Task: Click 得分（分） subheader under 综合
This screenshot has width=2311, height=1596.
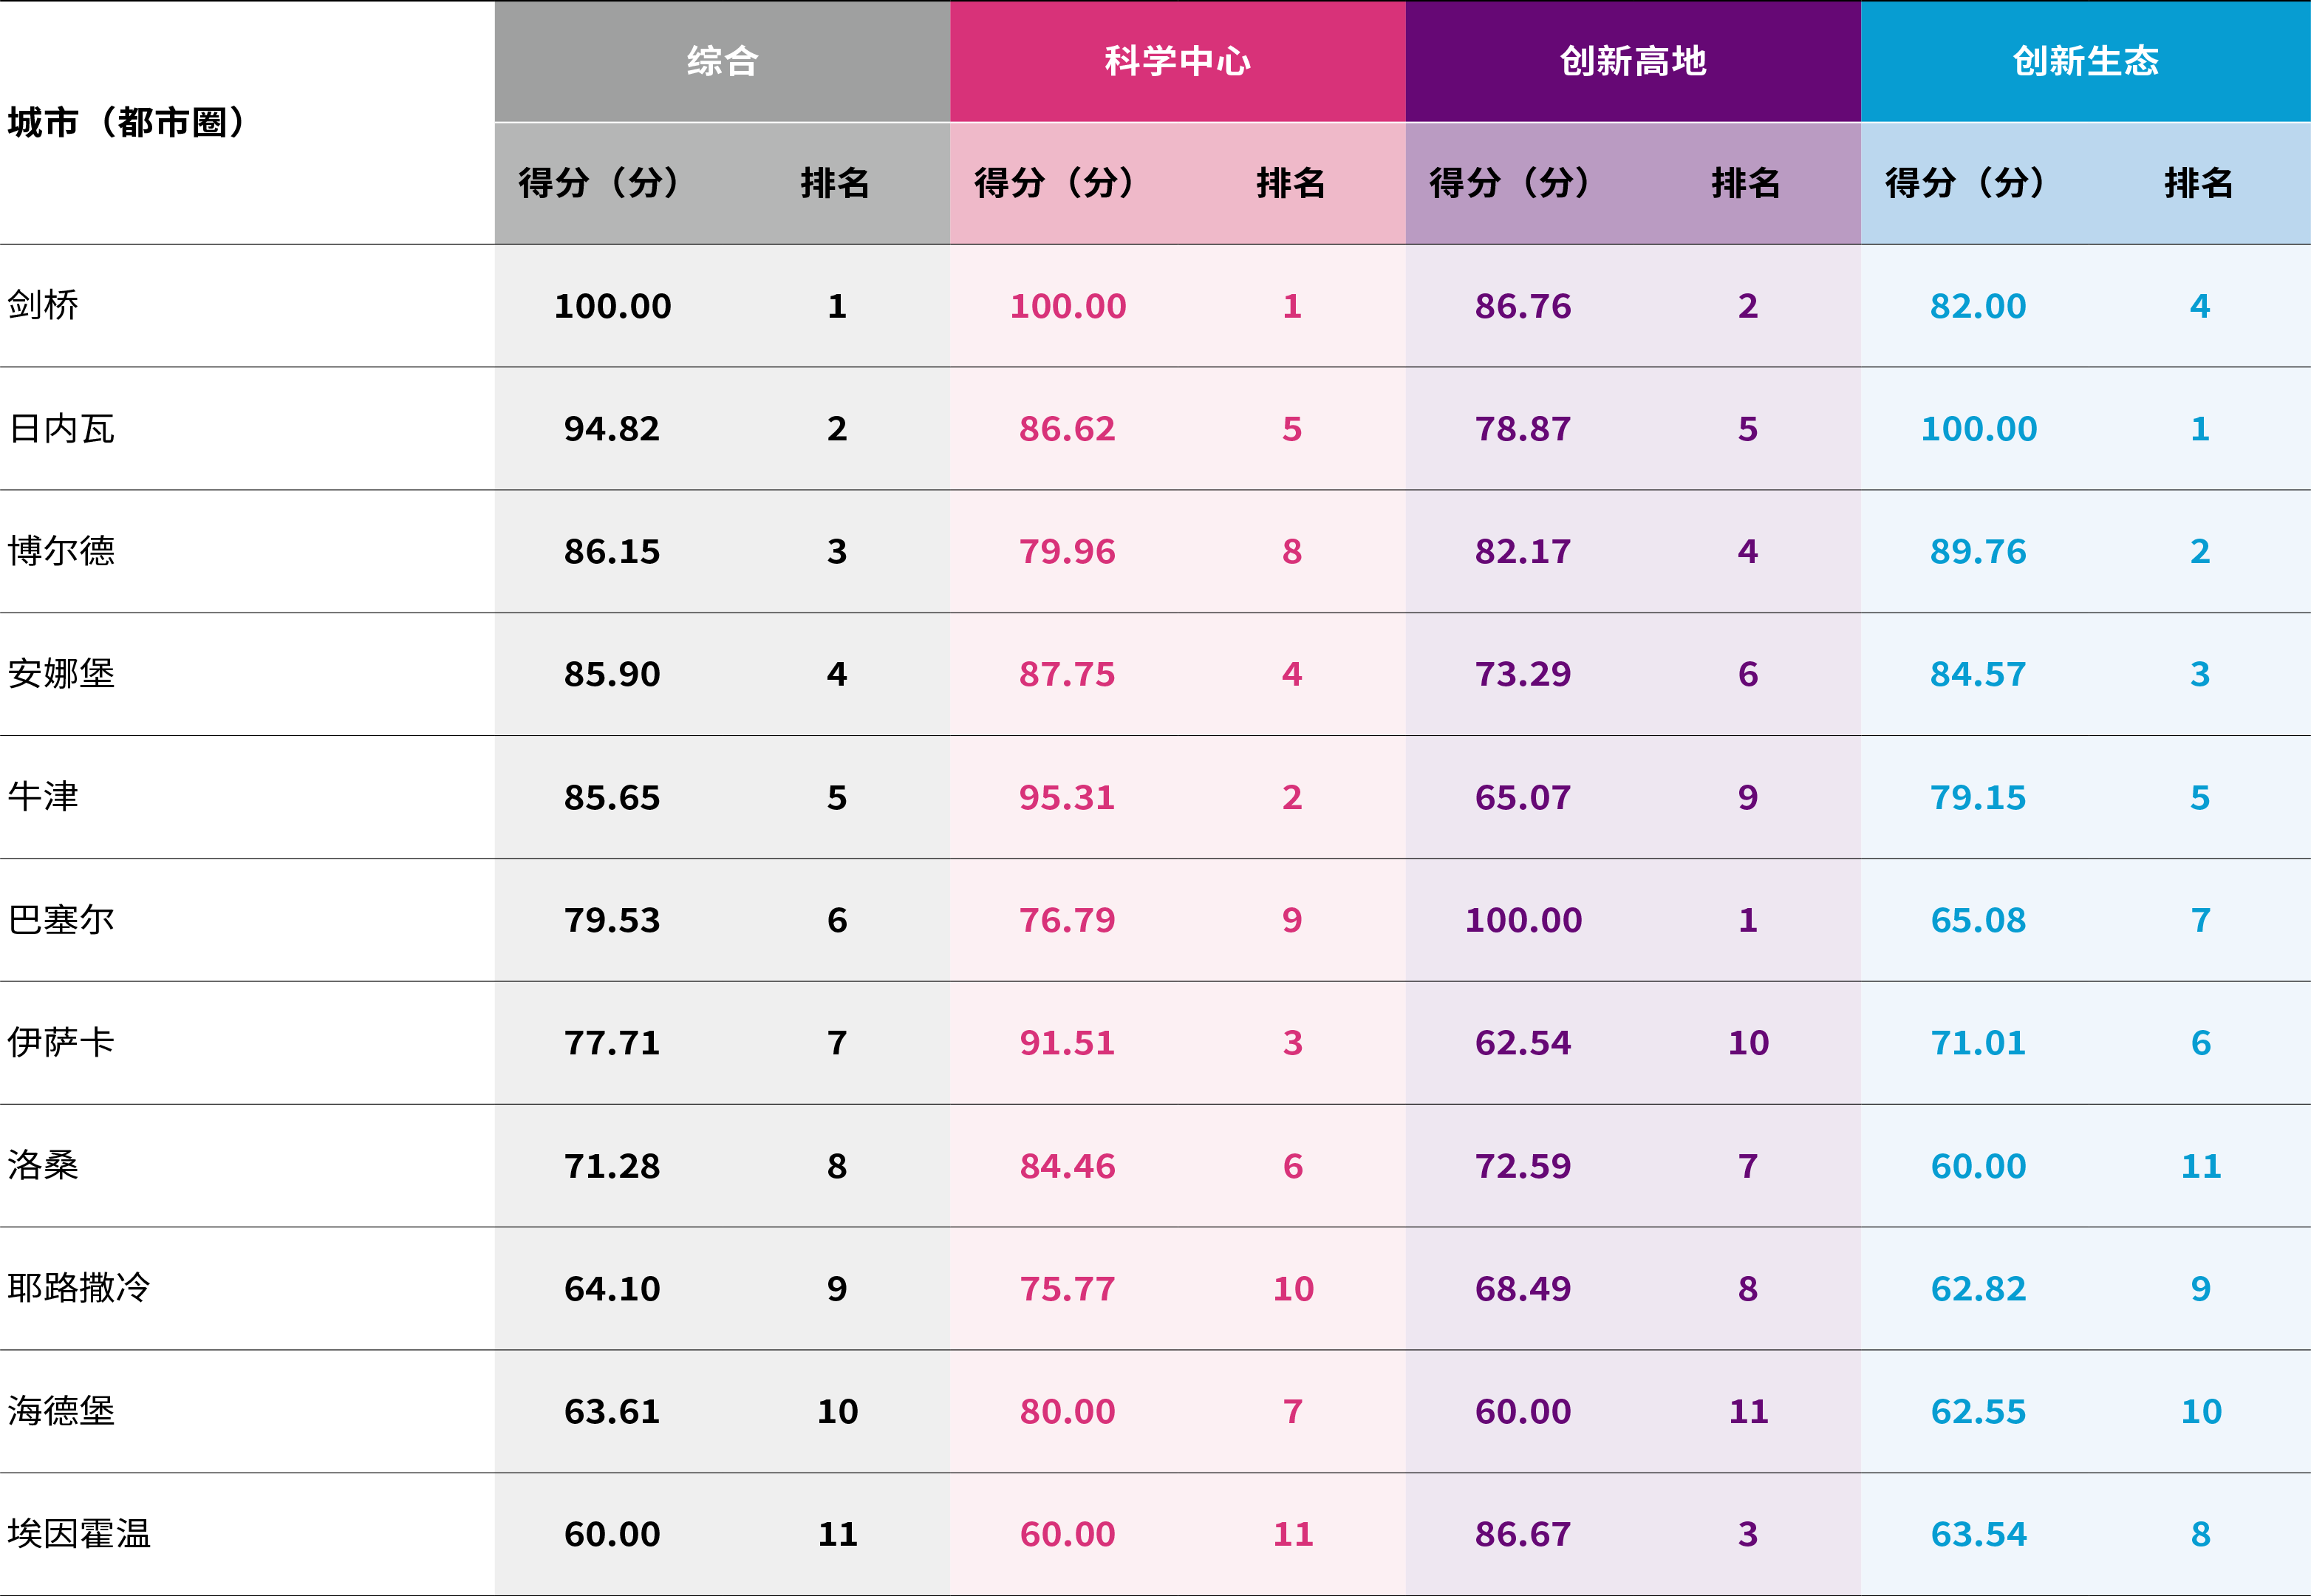Action: [x=599, y=183]
